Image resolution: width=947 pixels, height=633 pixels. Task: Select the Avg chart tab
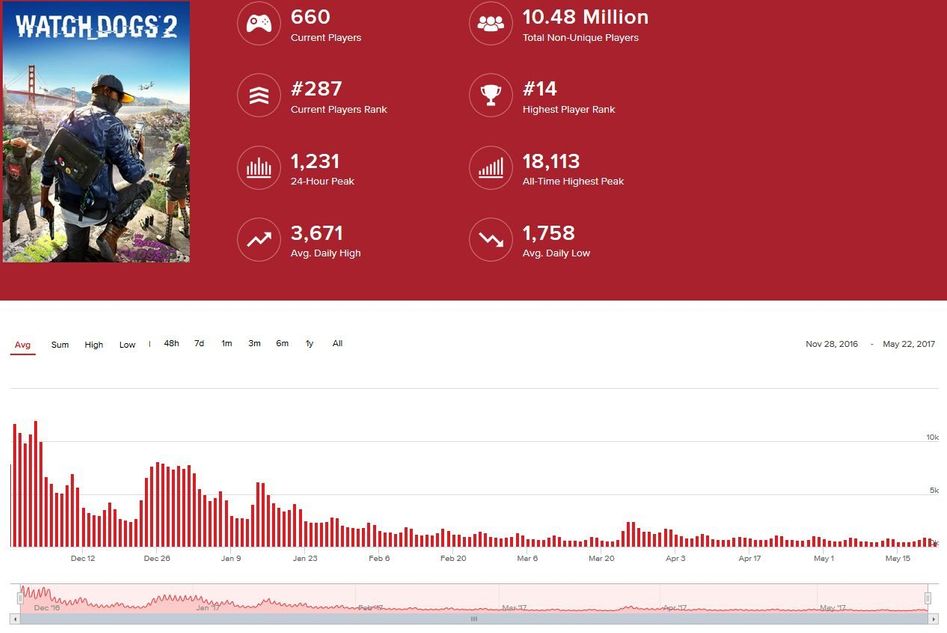click(22, 345)
